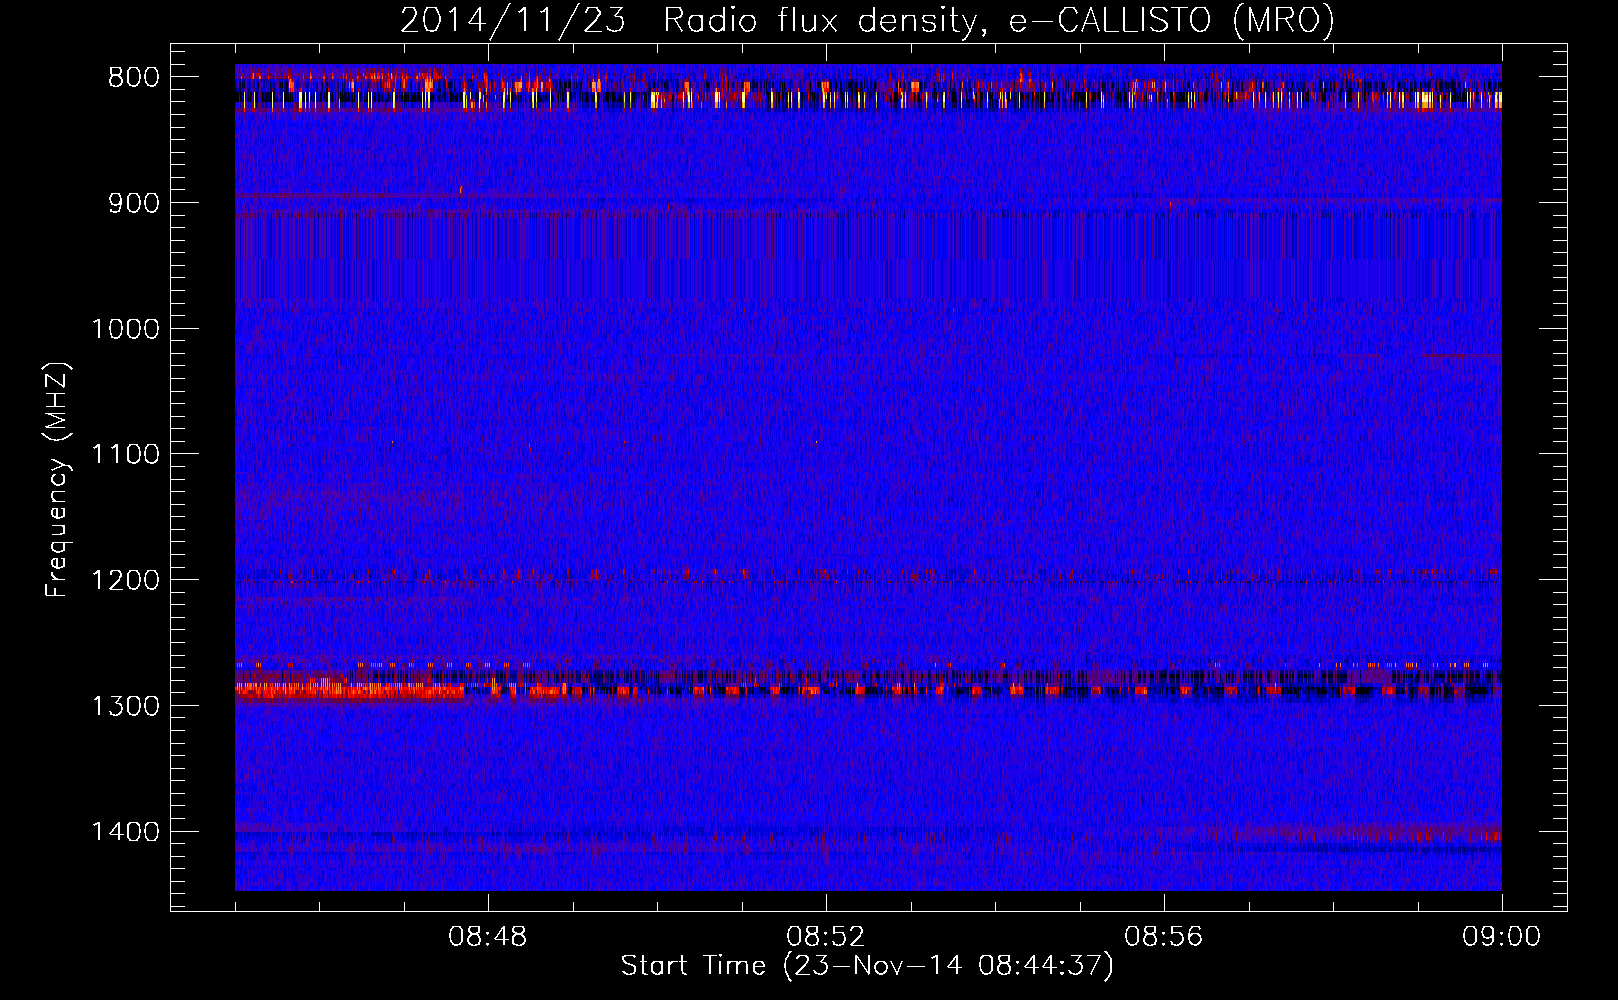
Task: Click the 08:48 time axis label
Action: [488, 937]
